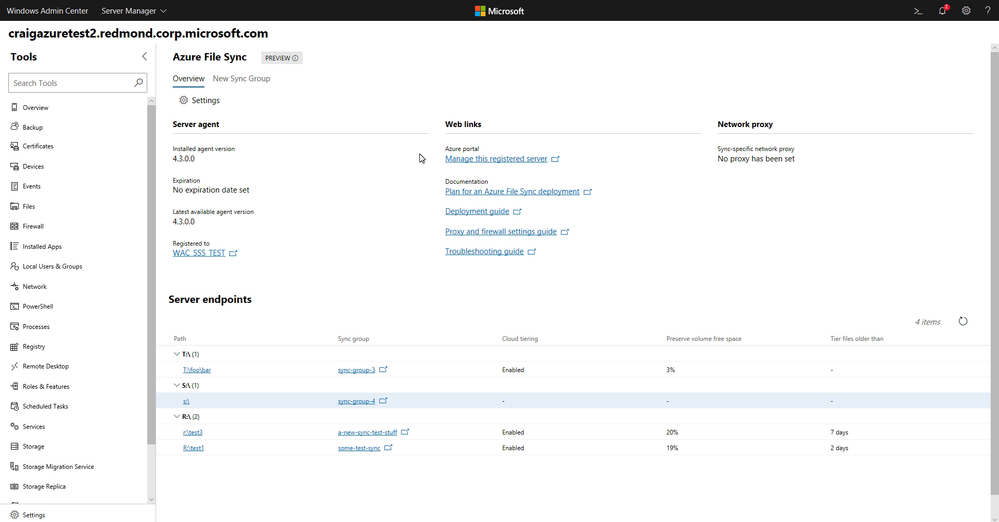Click the main page vertical scrollbar
This screenshot has width=999, height=522.
[x=995, y=274]
